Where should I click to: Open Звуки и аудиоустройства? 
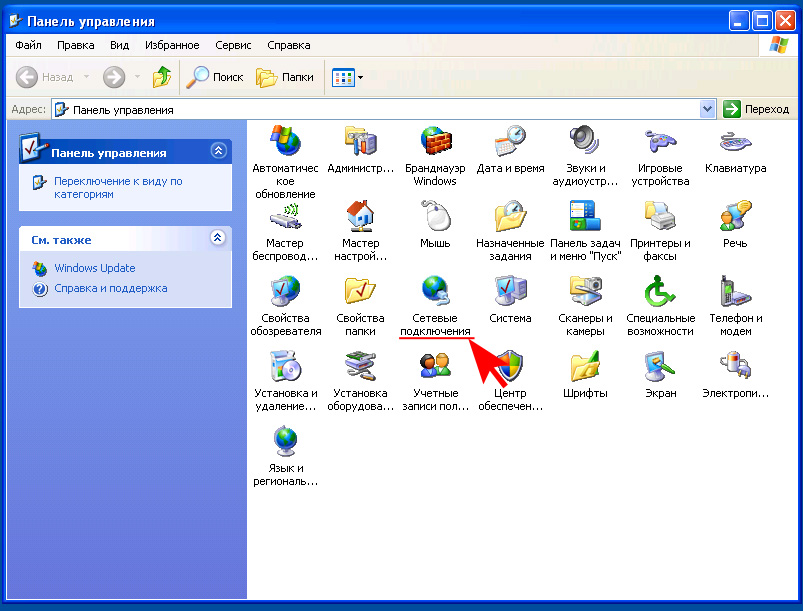click(585, 145)
